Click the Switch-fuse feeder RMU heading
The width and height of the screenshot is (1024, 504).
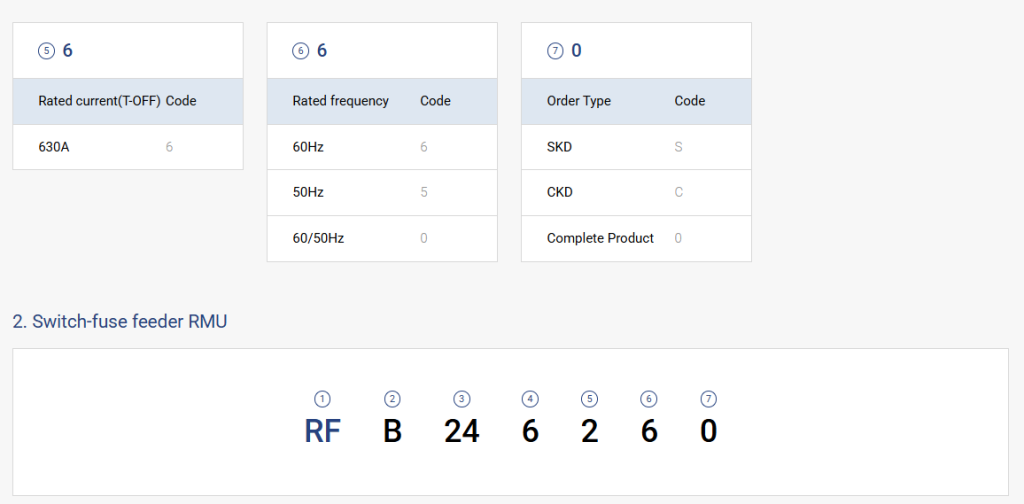pyautogui.click(x=120, y=321)
